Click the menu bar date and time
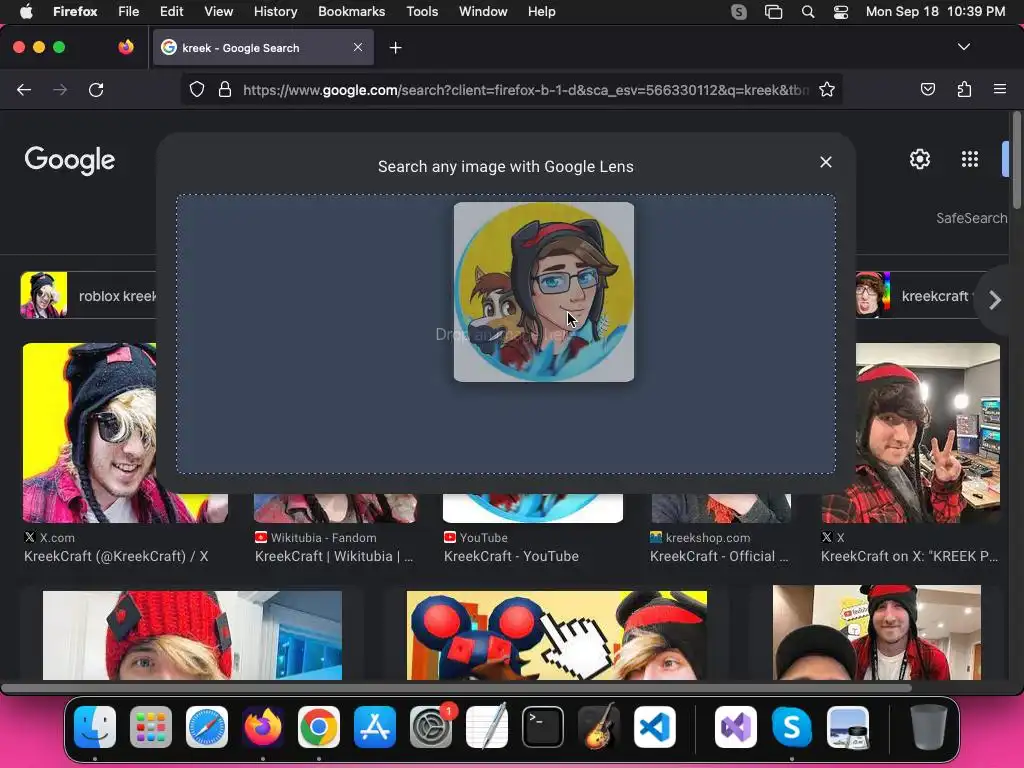This screenshot has height=768, width=1024. pos(935,12)
